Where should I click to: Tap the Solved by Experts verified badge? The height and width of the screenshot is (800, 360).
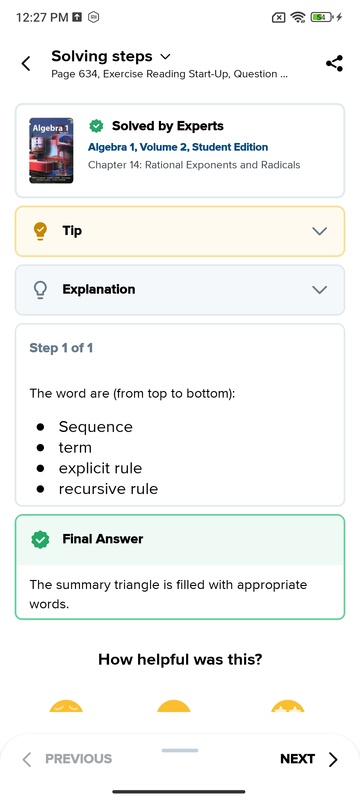[96, 126]
